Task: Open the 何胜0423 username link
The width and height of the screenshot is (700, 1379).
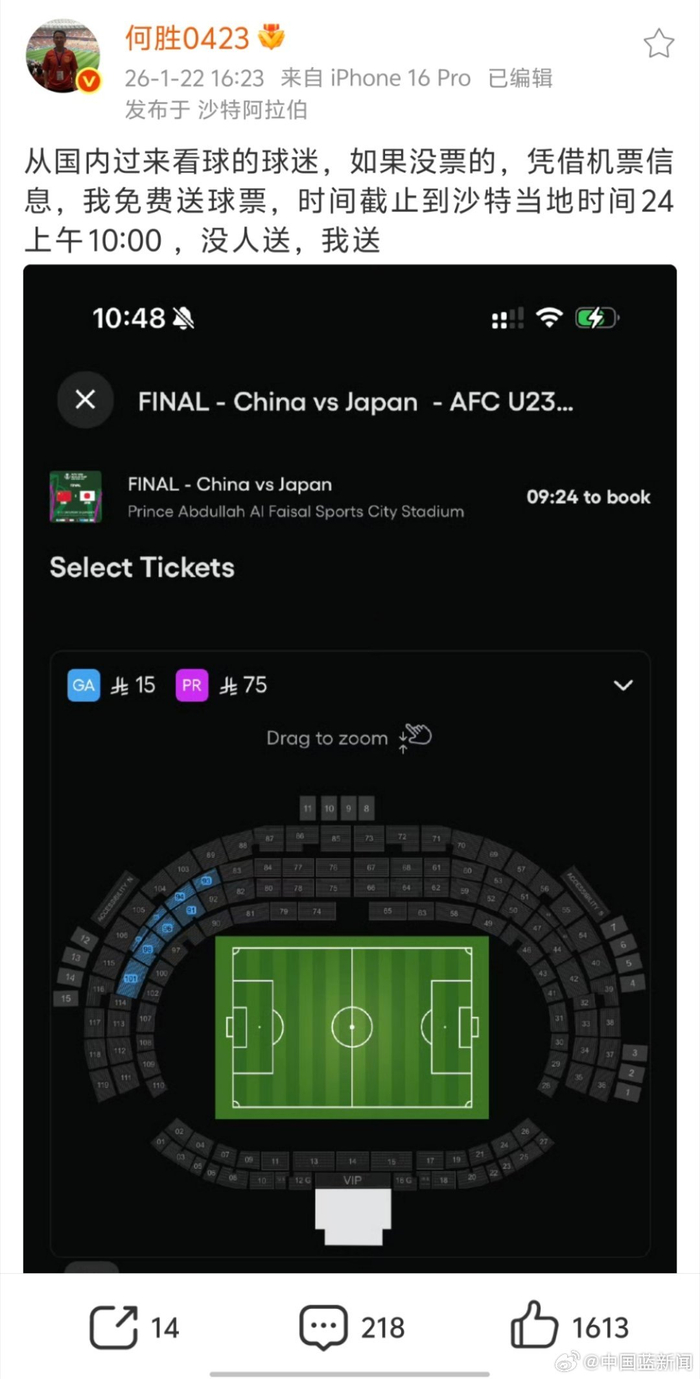Action: (186, 38)
